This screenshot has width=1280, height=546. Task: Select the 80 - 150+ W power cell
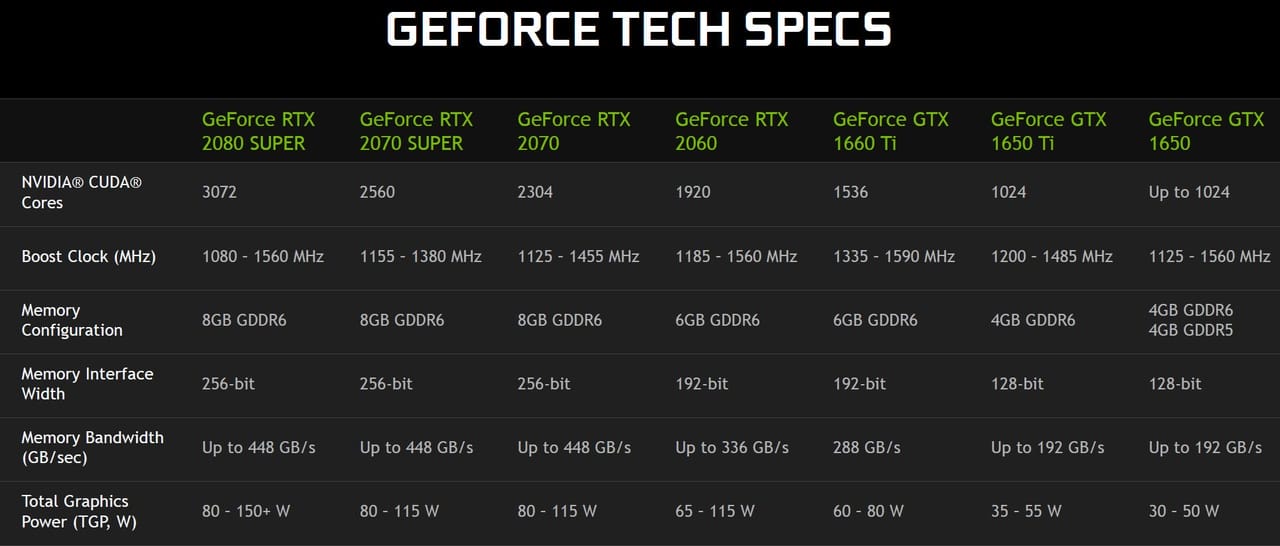(x=246, y=511)
